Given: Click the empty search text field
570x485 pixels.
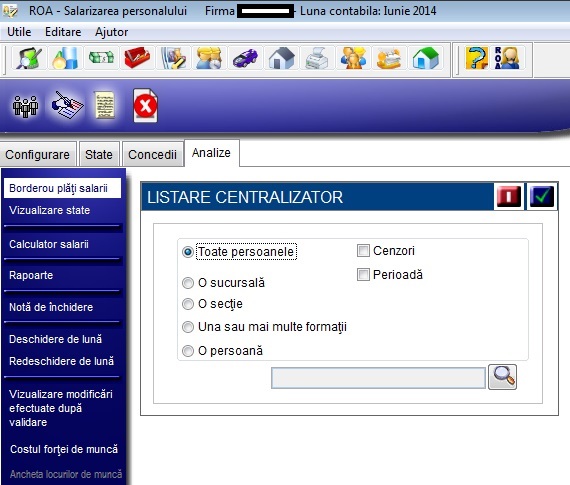Looking at the screenshot, I should 378,378.
